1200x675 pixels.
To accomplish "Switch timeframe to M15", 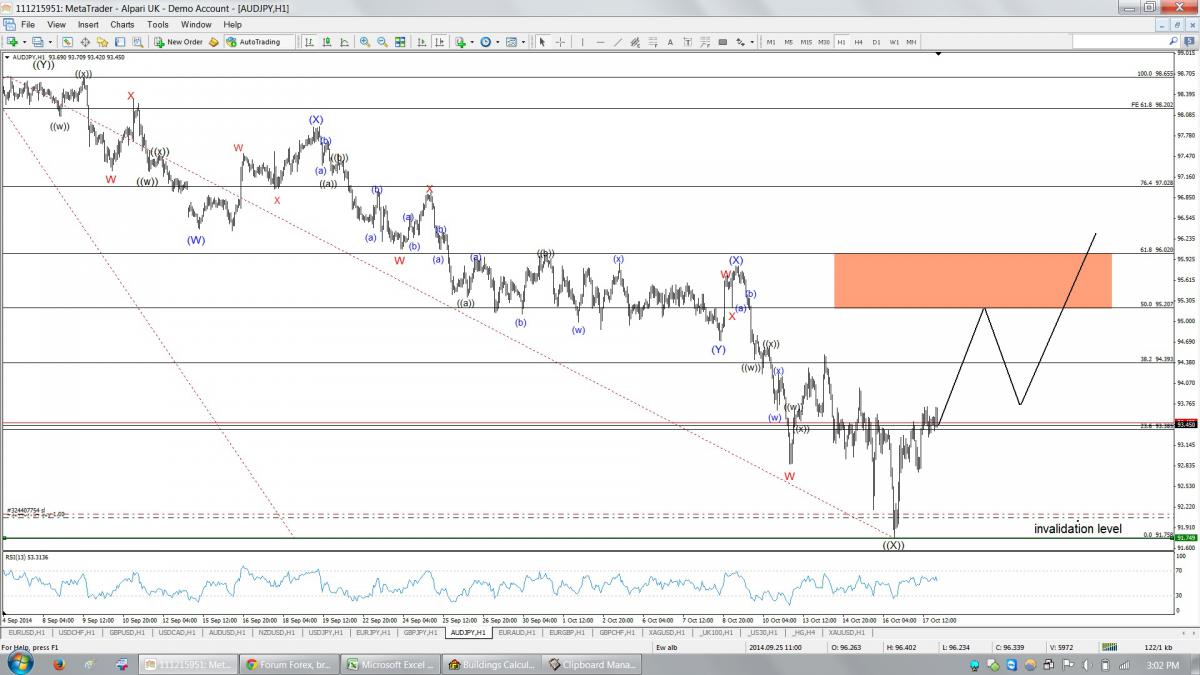I will click(806, 42).
